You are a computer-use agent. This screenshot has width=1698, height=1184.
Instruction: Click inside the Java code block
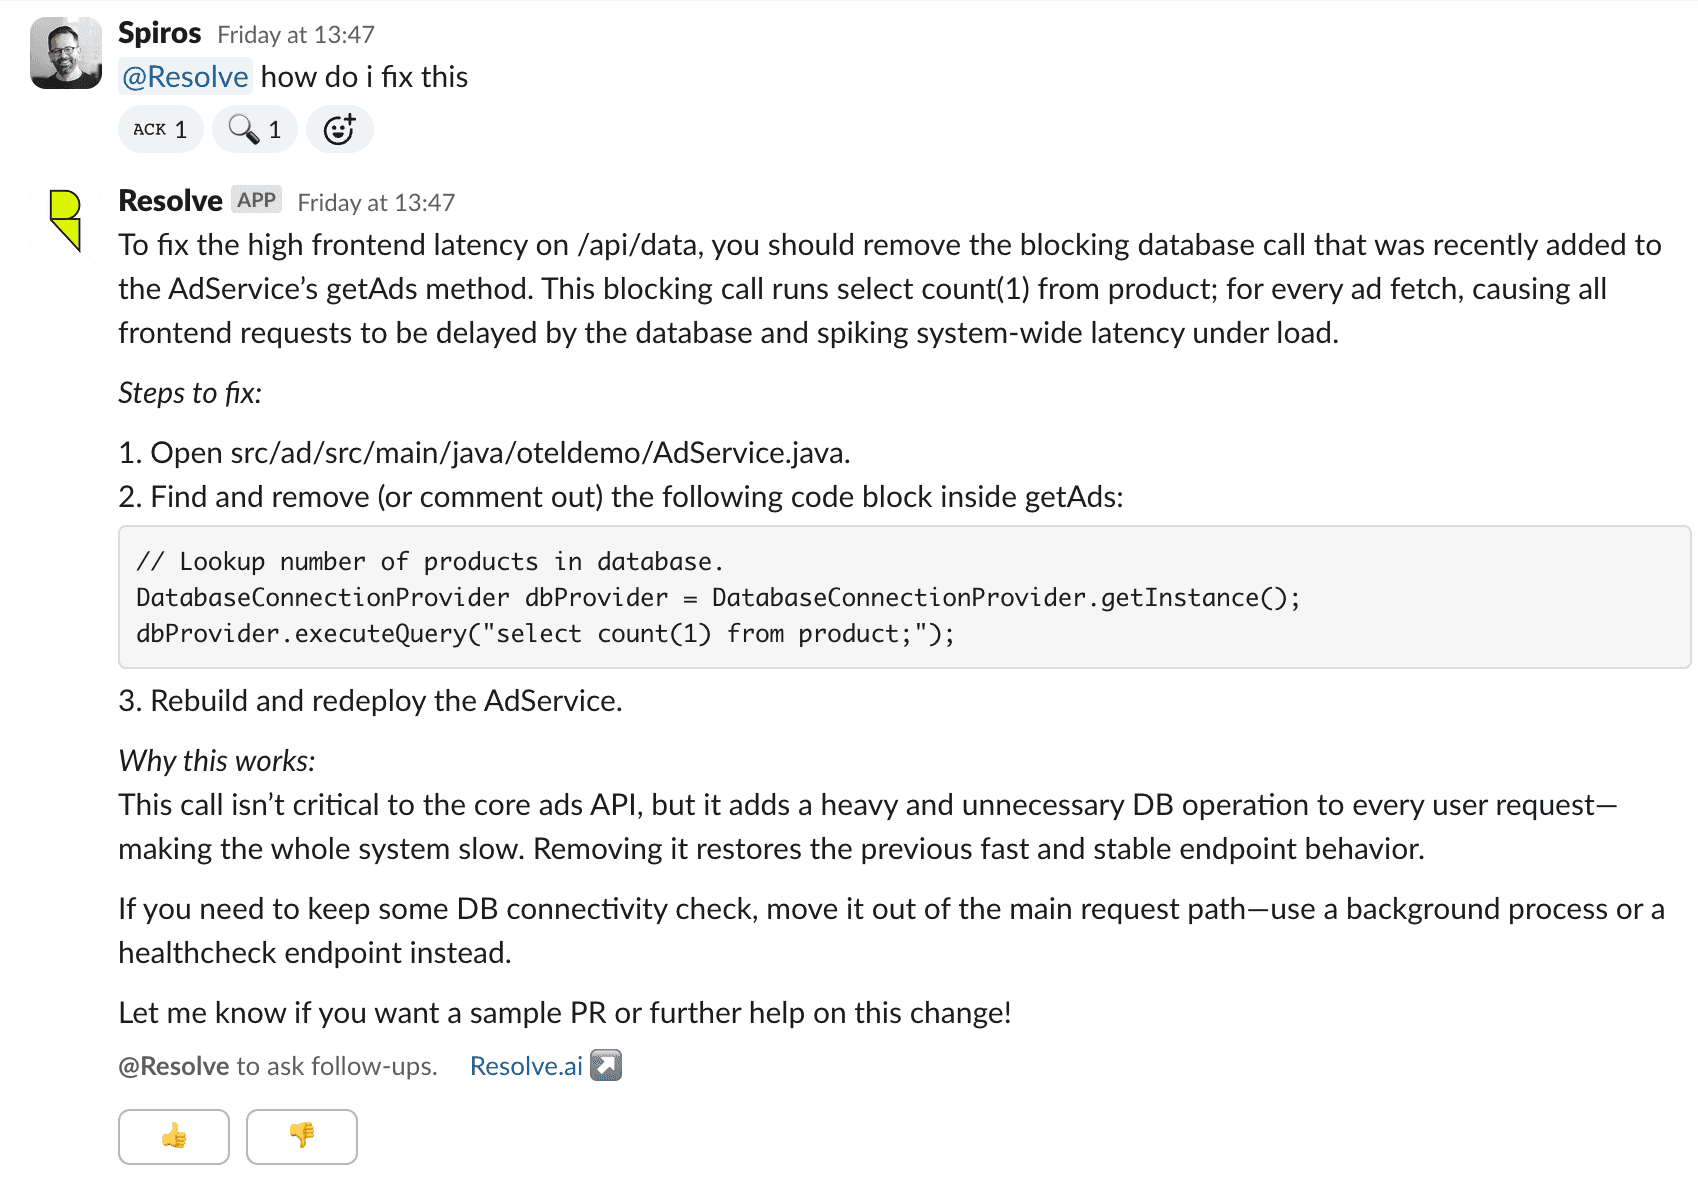point(900,597)
